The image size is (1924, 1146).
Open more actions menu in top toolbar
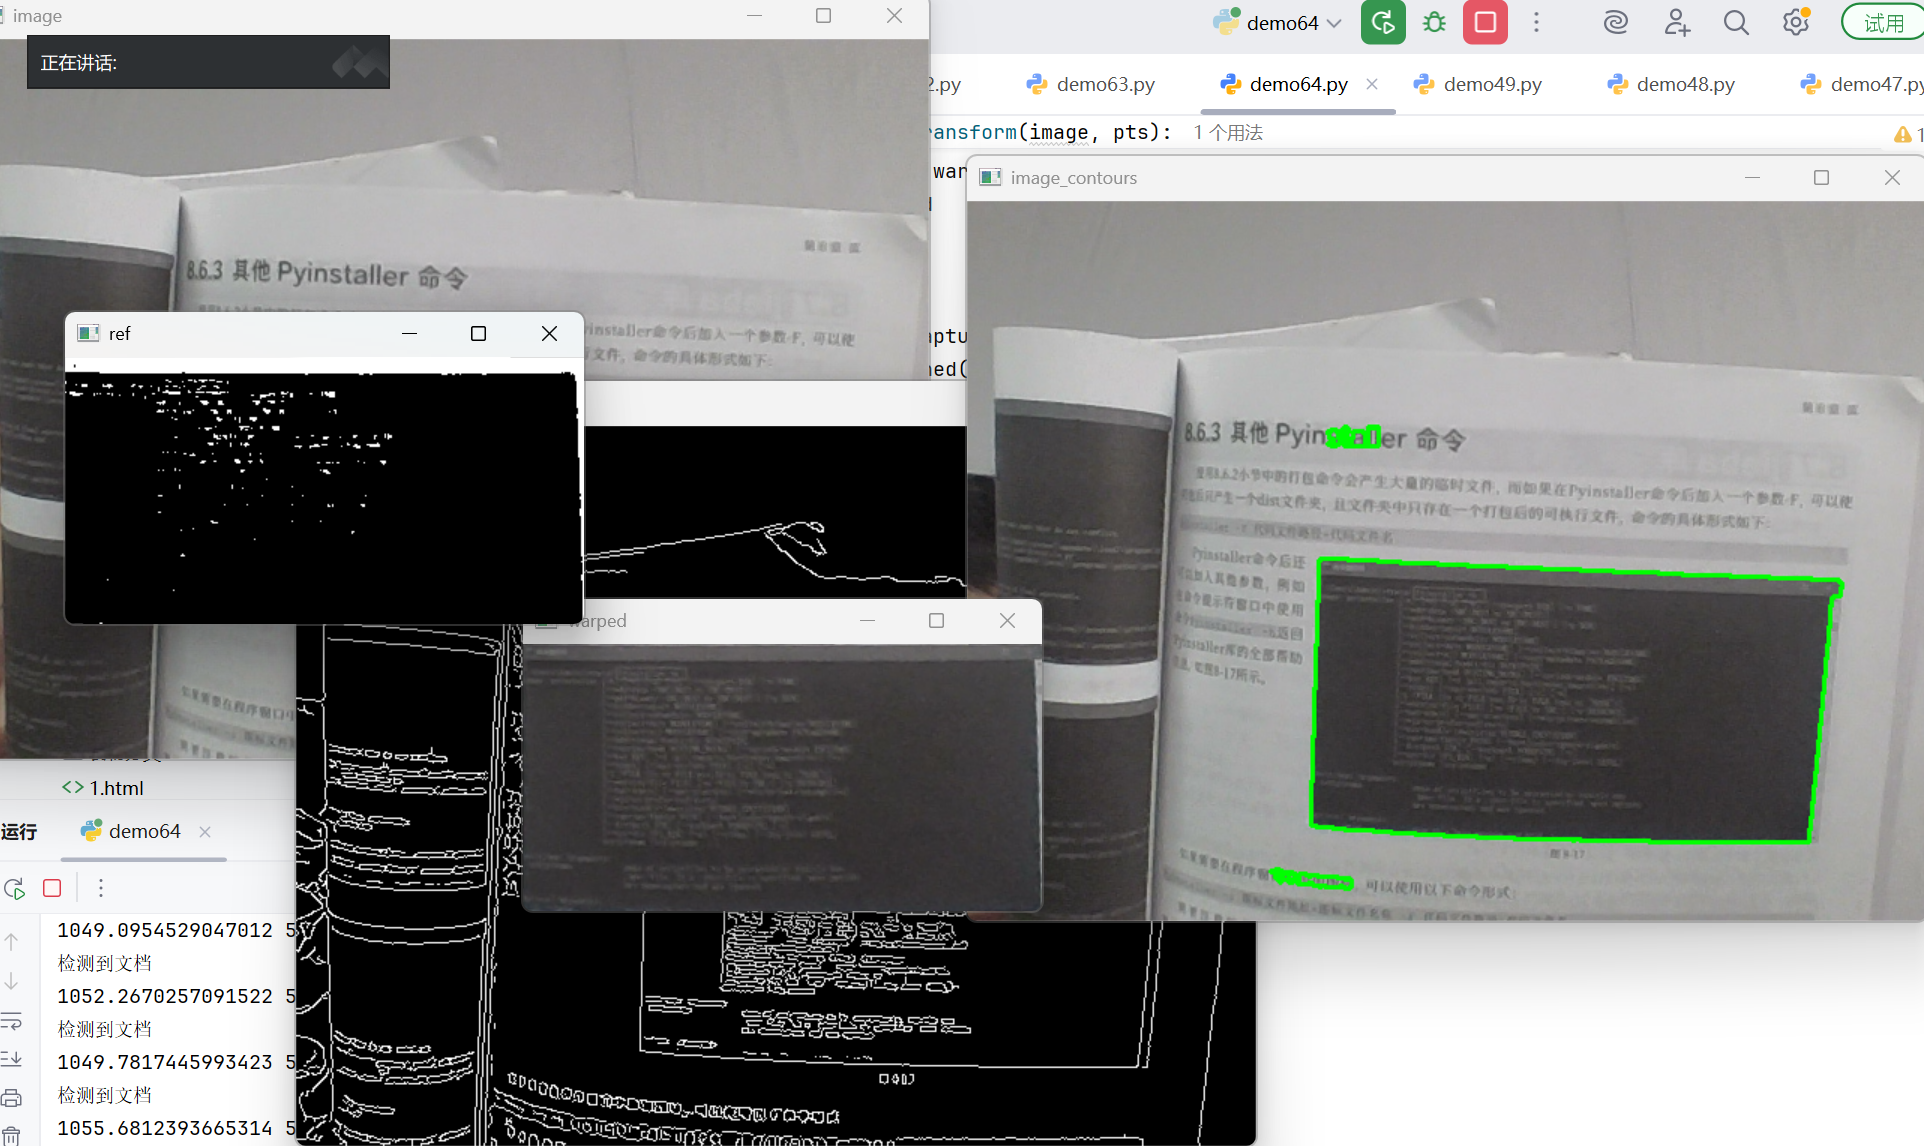[1537, 23]
